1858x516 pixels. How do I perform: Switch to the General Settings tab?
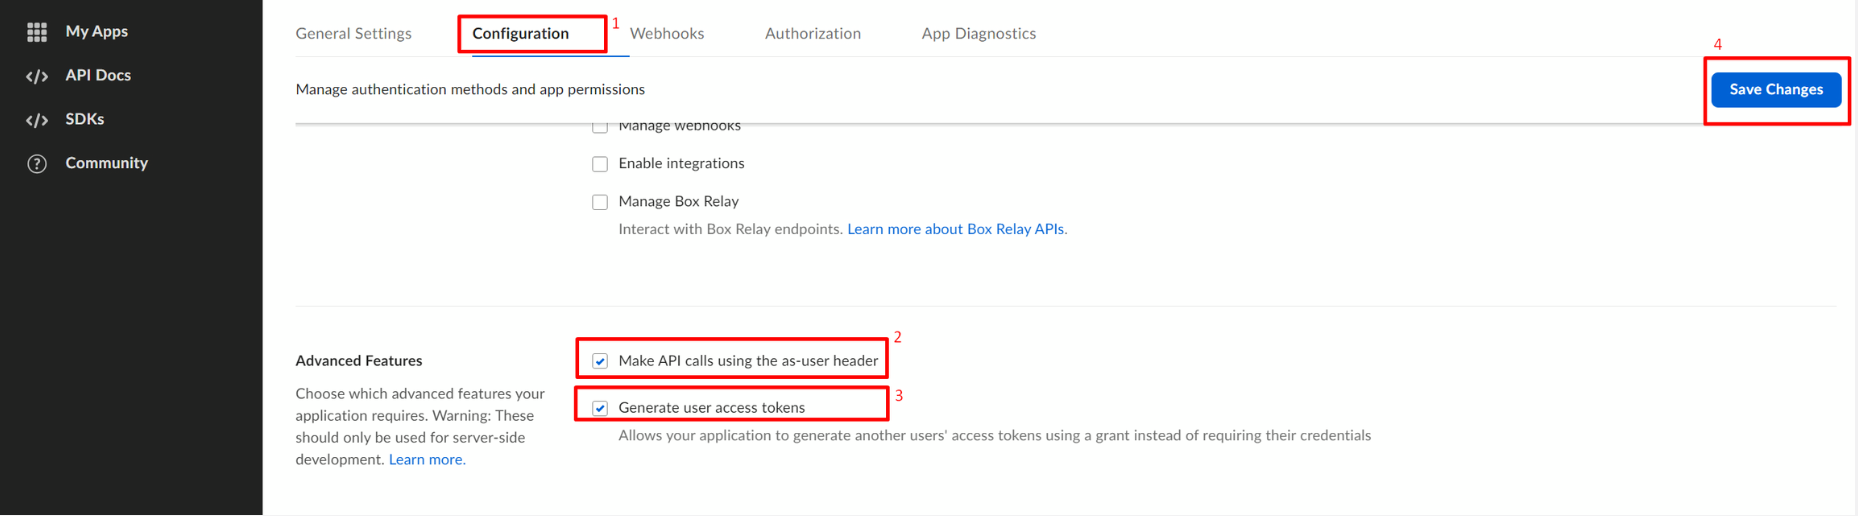pyautogui.click(x=353, y=34)
